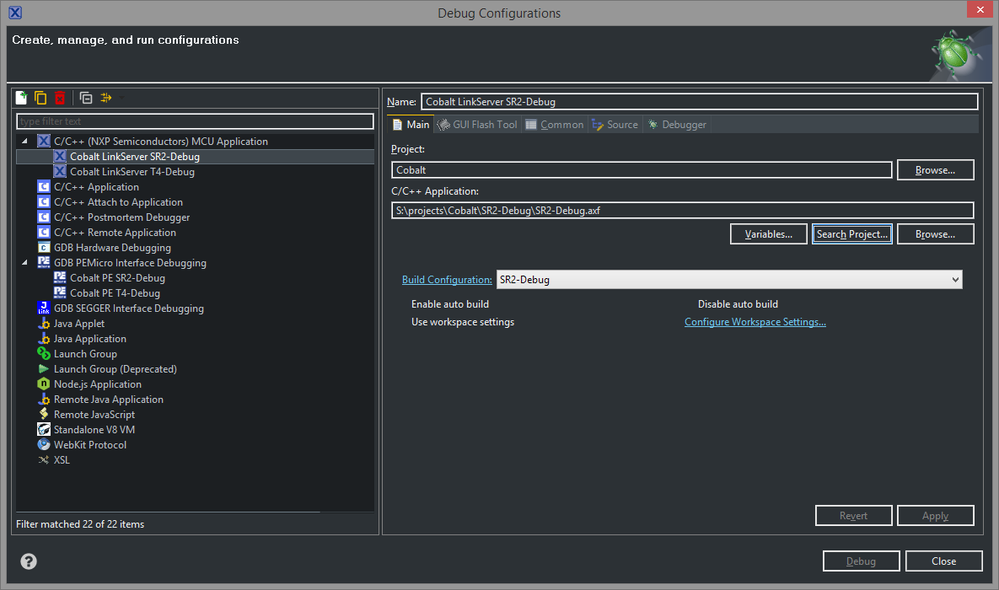The image size is (999, 590).
Task: Click the Search Project... button
Action: click(852, 234)
